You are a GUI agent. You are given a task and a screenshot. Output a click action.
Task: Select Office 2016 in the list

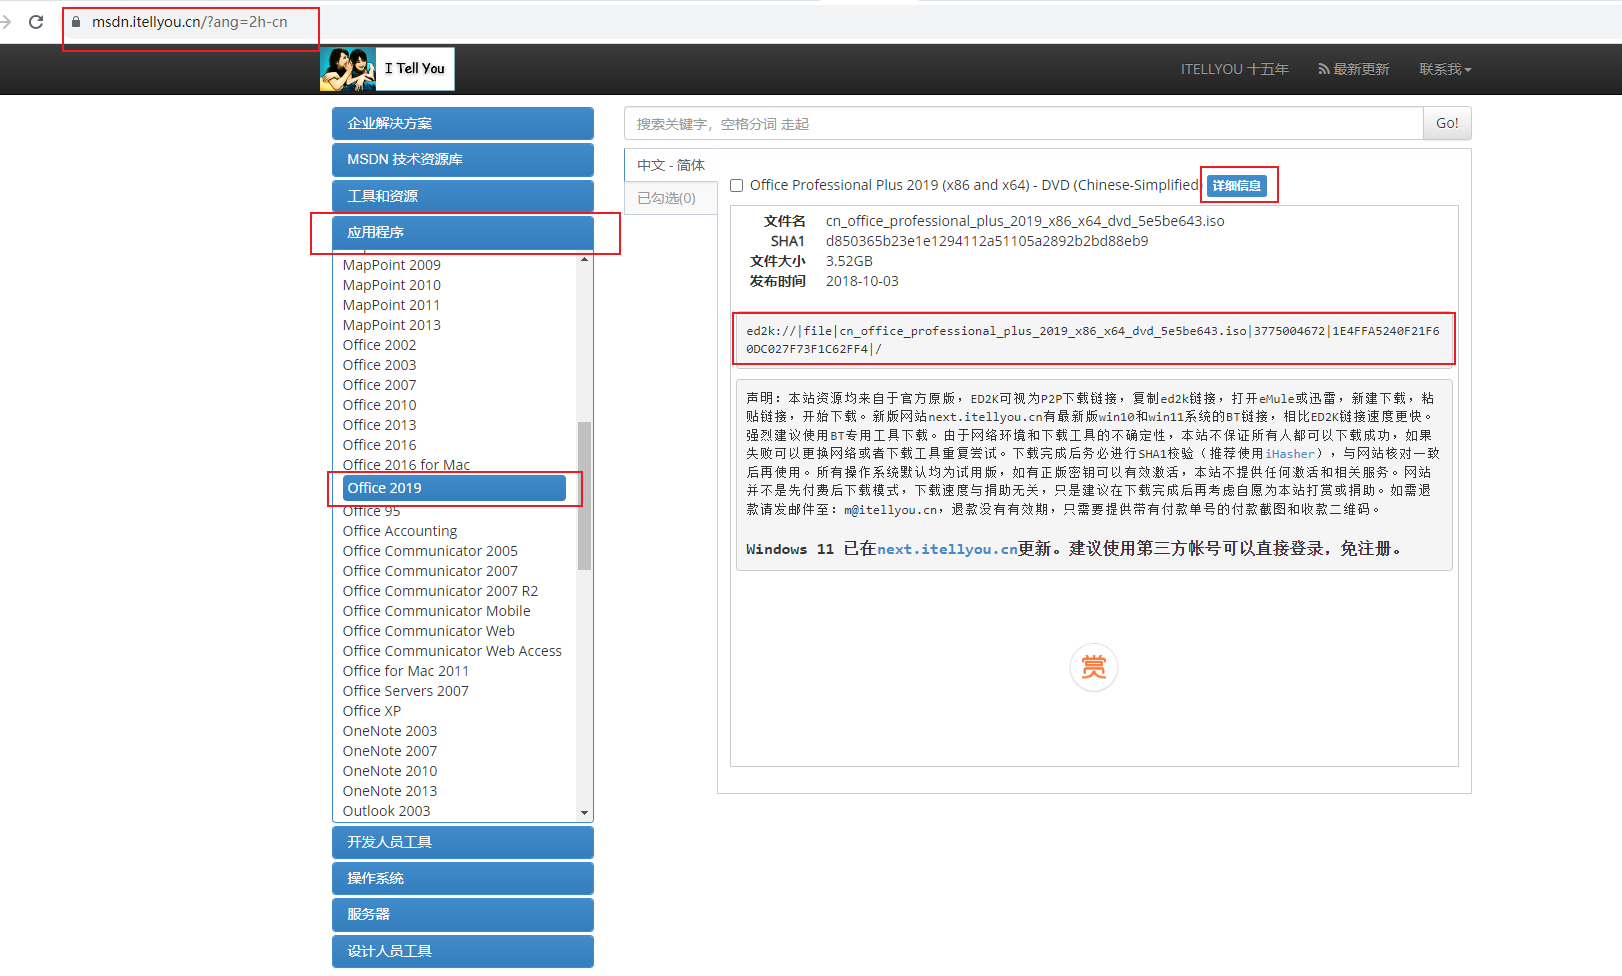380,445
